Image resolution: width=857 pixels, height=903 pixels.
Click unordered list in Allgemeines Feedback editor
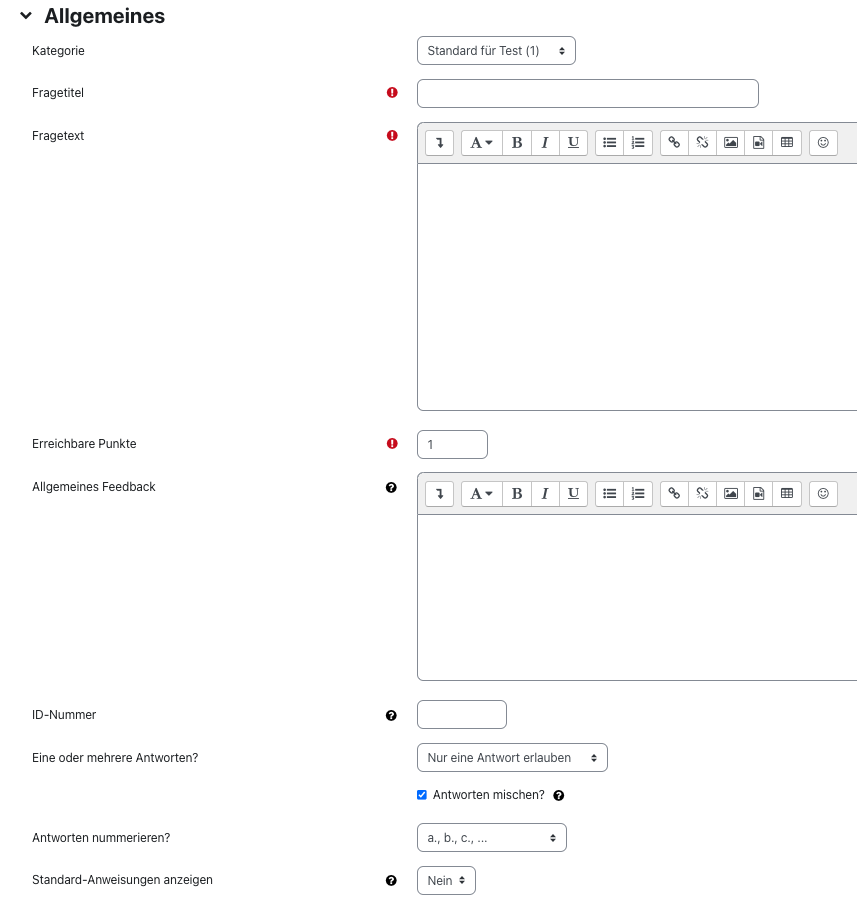coord(609,493)
